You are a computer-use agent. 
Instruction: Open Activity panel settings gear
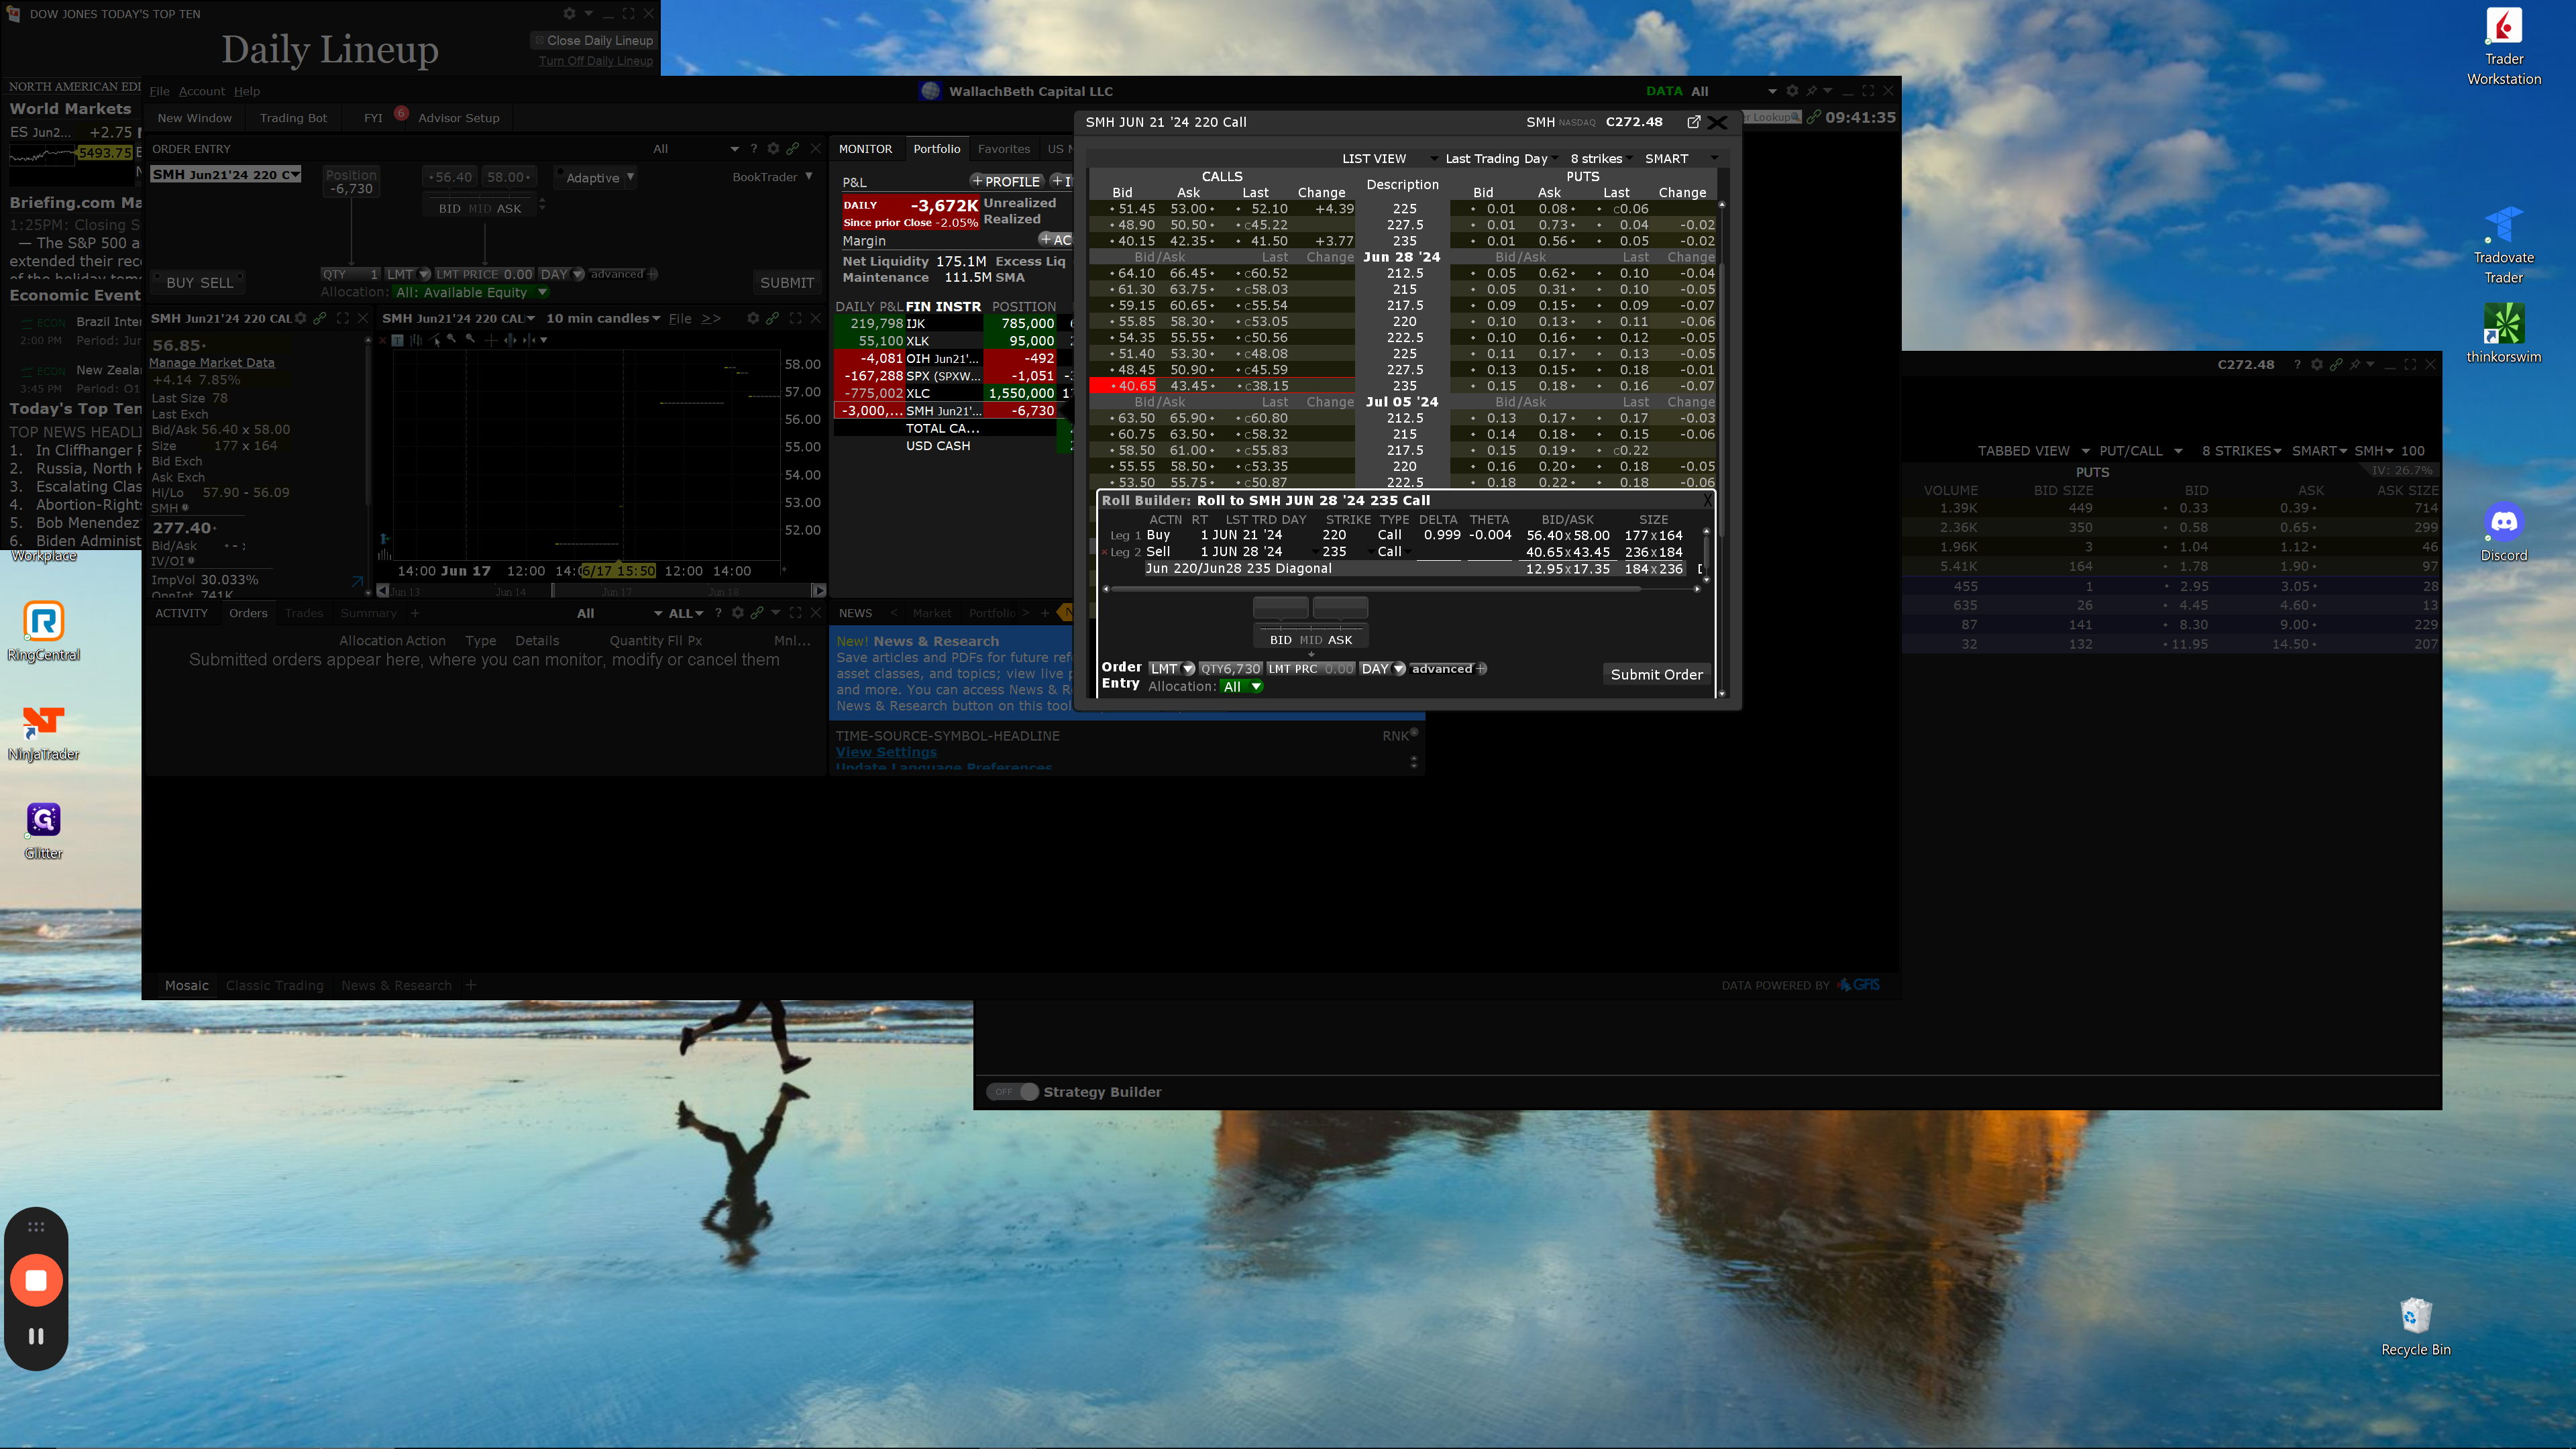(x=737, y=613)
